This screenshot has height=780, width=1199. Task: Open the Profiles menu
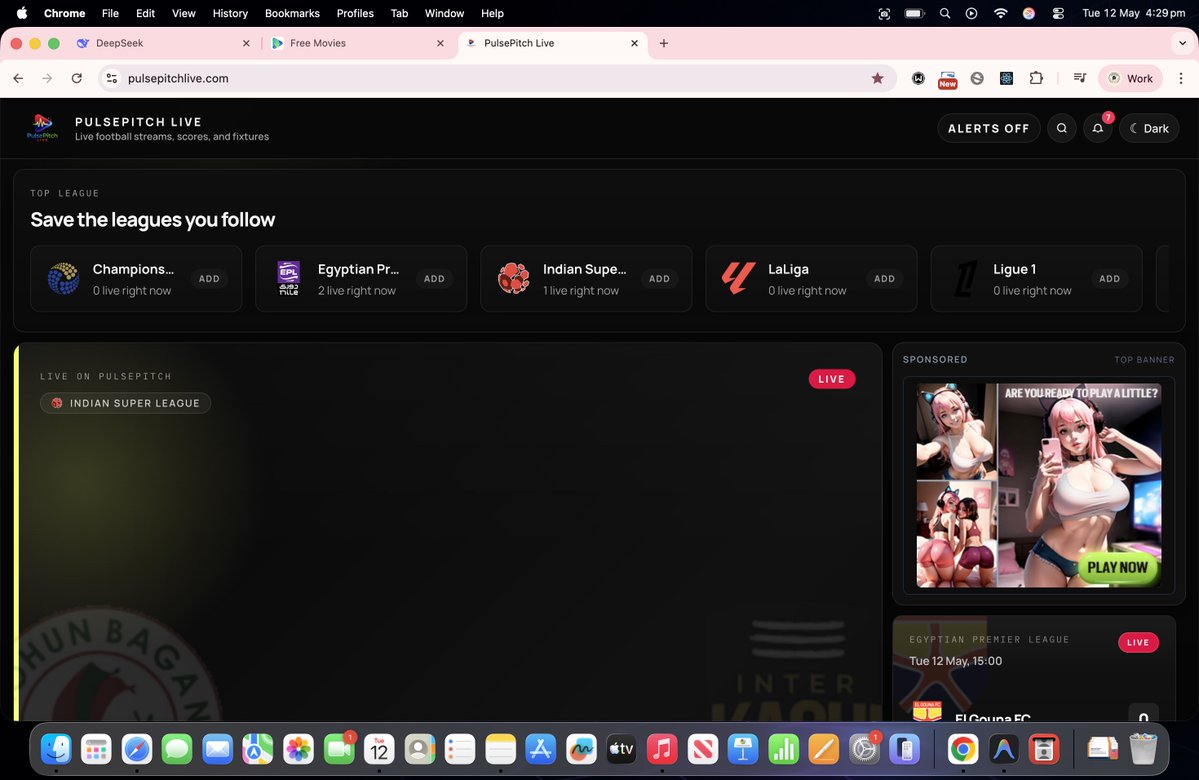[355, 13]
